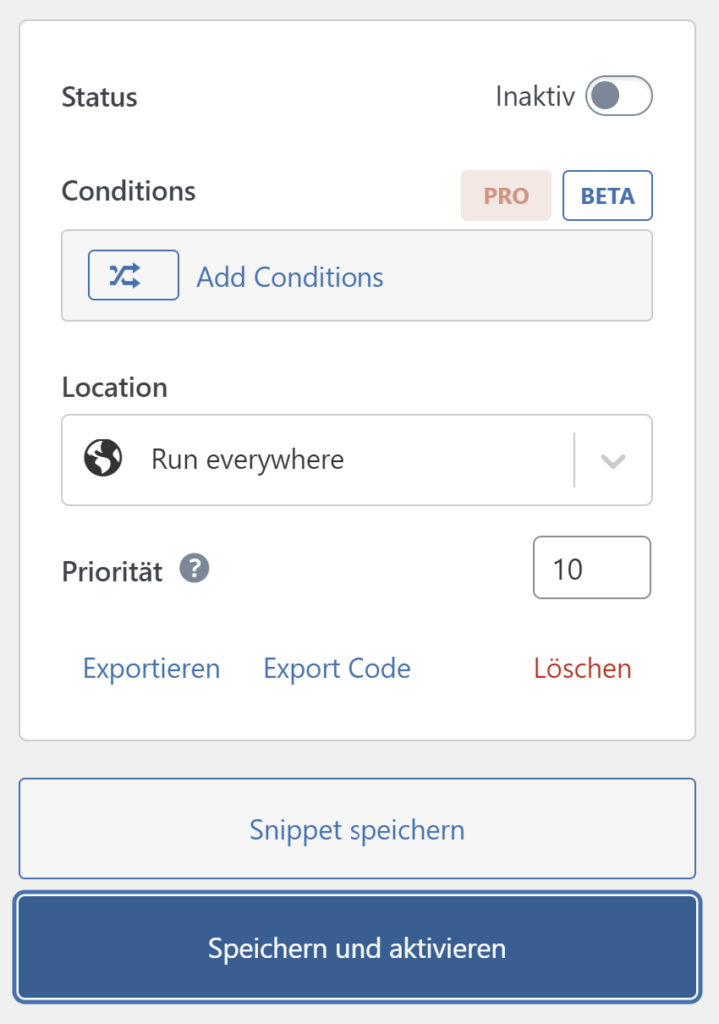This screenshot has height=1024, width=719.
Task: Click the crossing-arrows icon beside Add Conditions
Action: 133,274
